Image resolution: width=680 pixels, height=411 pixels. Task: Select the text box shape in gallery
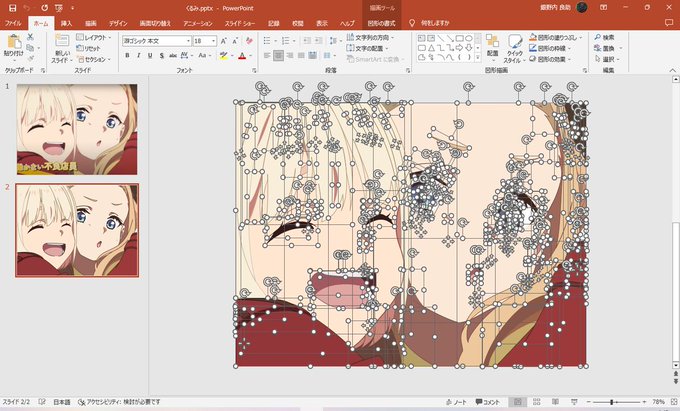click(422, 38)
